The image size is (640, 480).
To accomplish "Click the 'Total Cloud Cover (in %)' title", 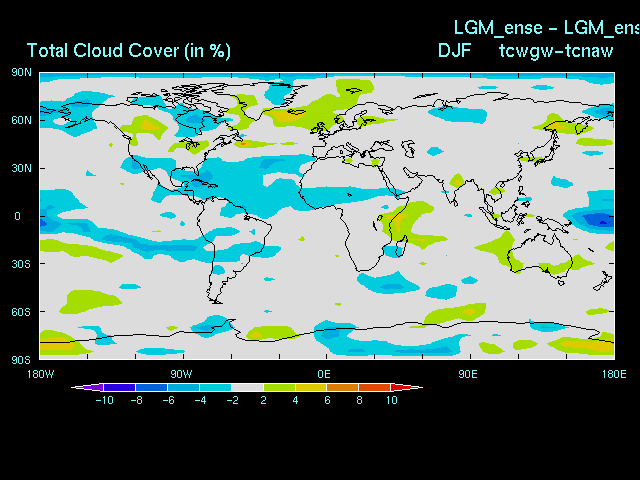I will 129,51.
